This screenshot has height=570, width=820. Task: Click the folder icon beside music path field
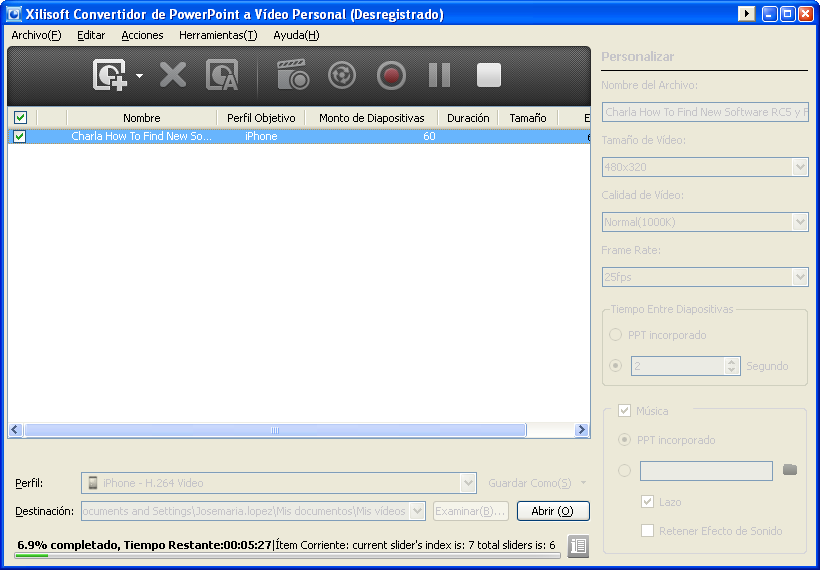pyautogui.click(x=790, y=470)
